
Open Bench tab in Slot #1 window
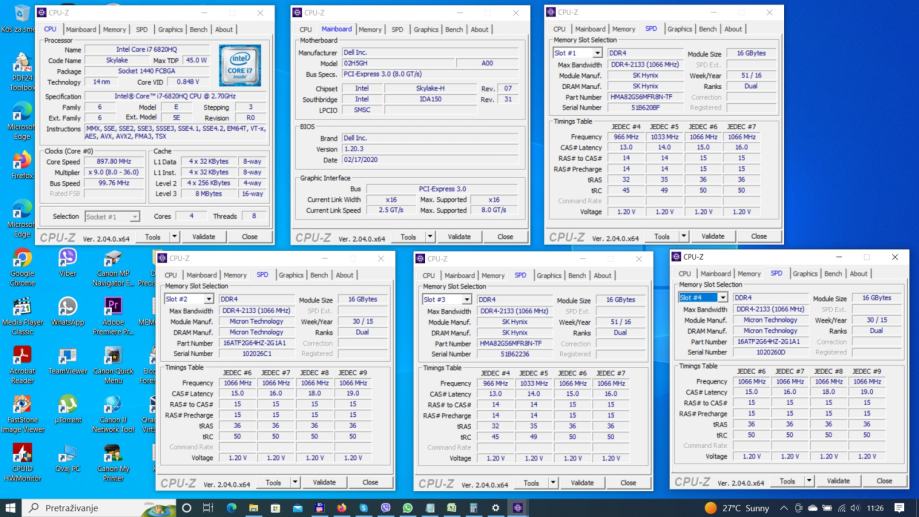coord(707,29)
